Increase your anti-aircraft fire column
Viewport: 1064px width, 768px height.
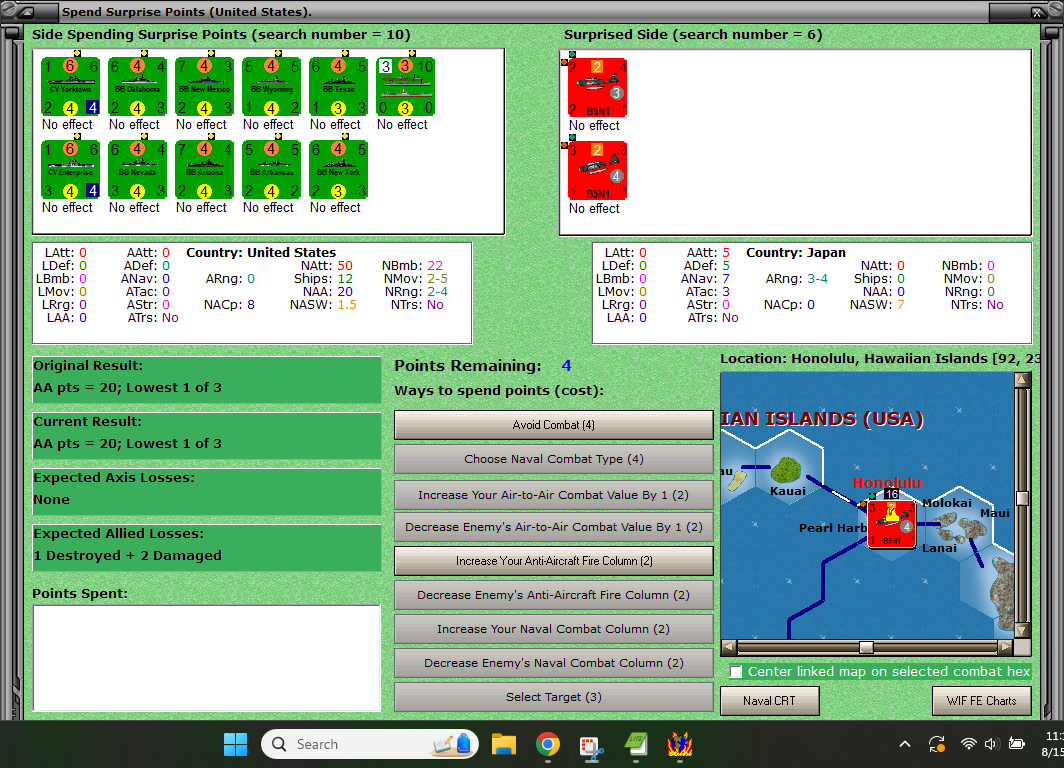[554, 561]
